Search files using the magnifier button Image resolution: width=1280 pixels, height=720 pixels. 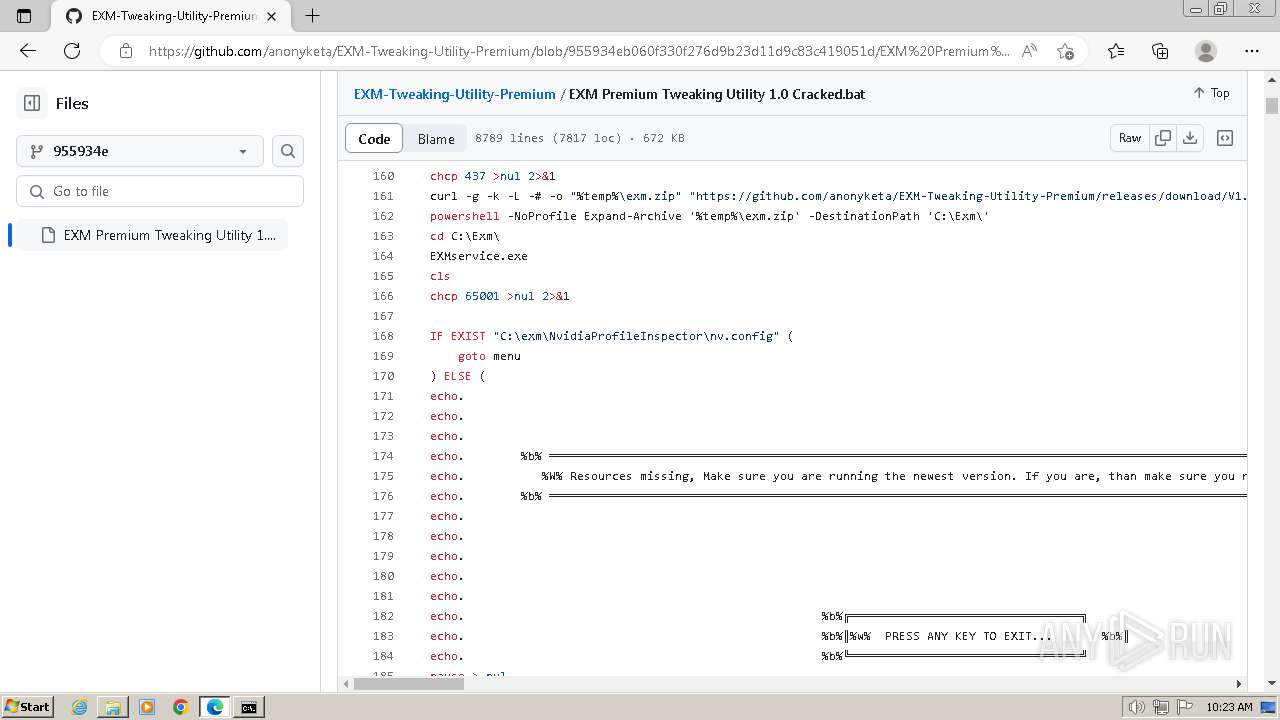click(x=288, y=151)
